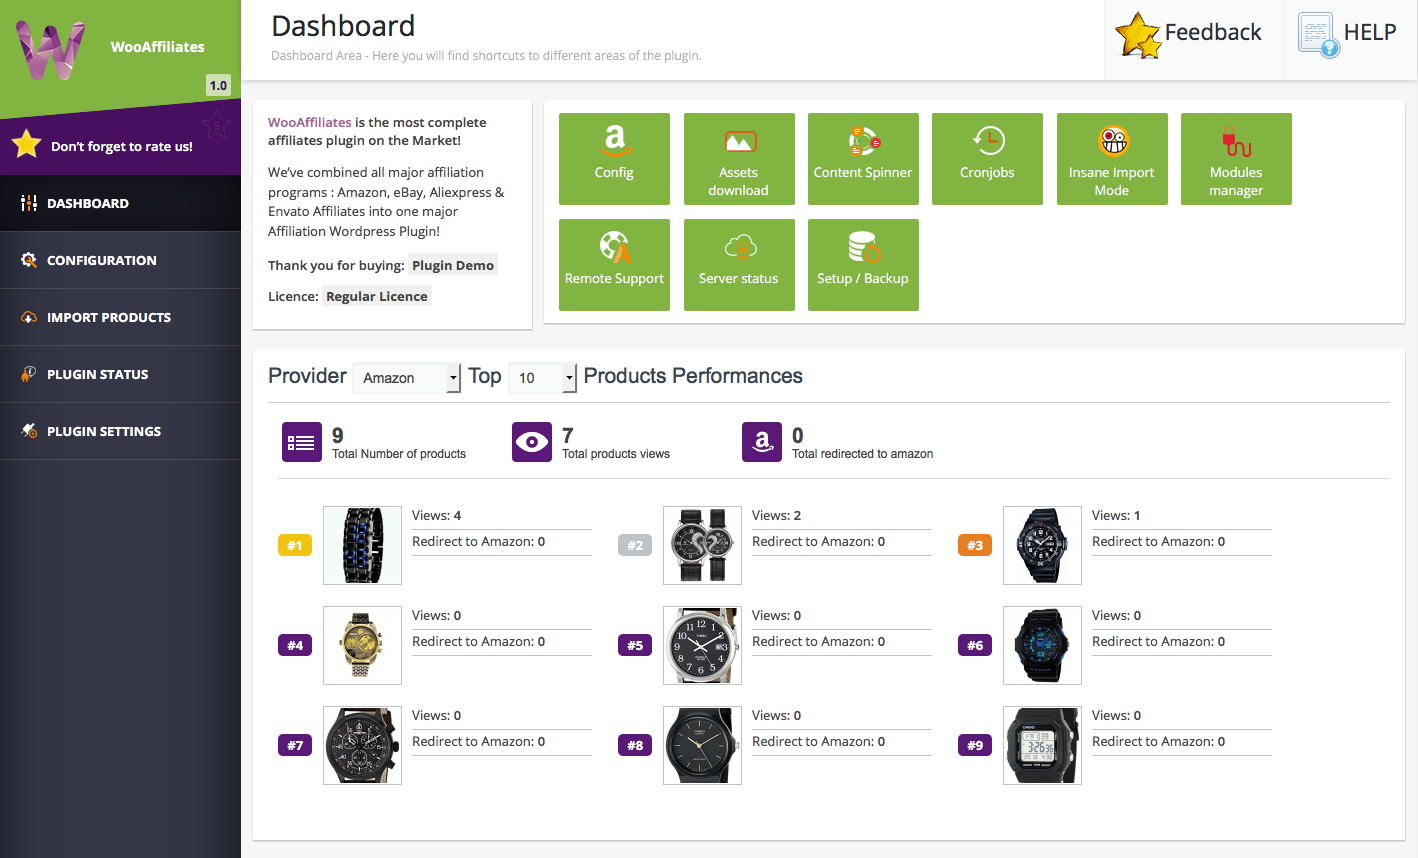
Task: Launch the Content Spinner module
Action: click(x=863, y=158)
